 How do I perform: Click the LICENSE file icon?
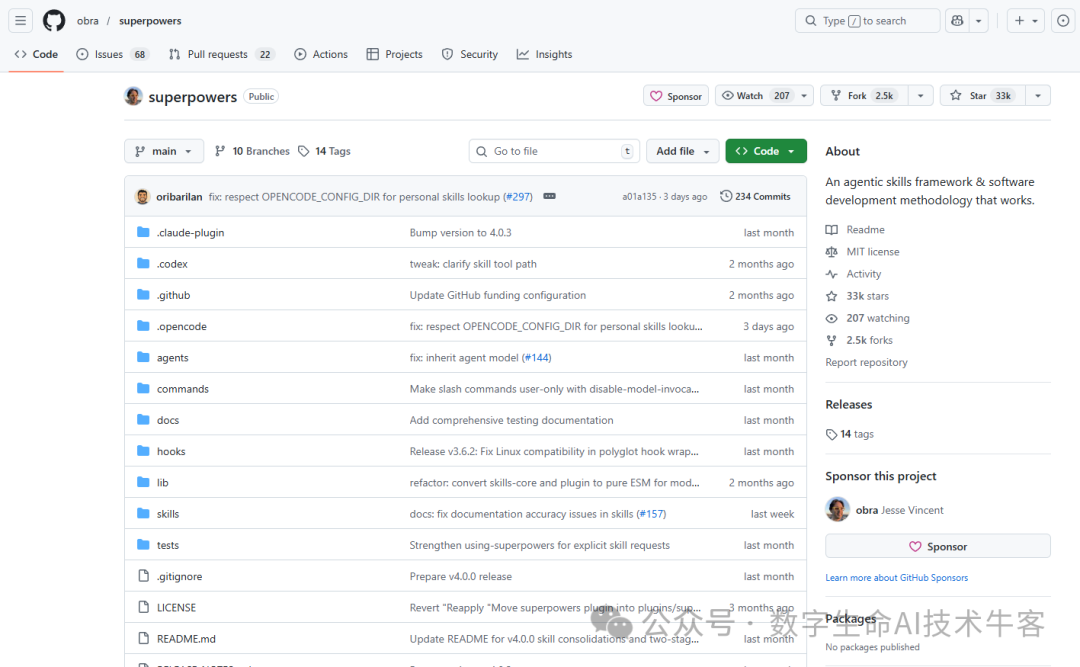click(x=143, y=607)
